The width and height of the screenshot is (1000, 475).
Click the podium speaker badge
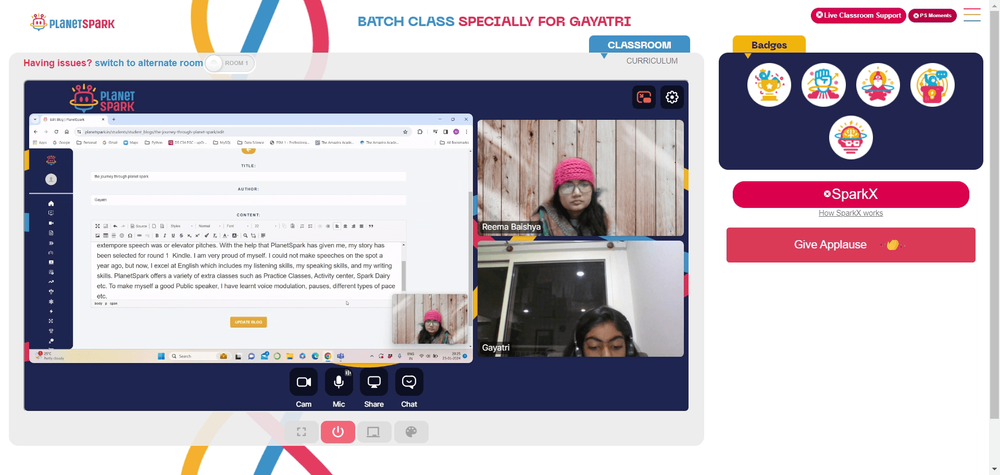click(932, 85)
